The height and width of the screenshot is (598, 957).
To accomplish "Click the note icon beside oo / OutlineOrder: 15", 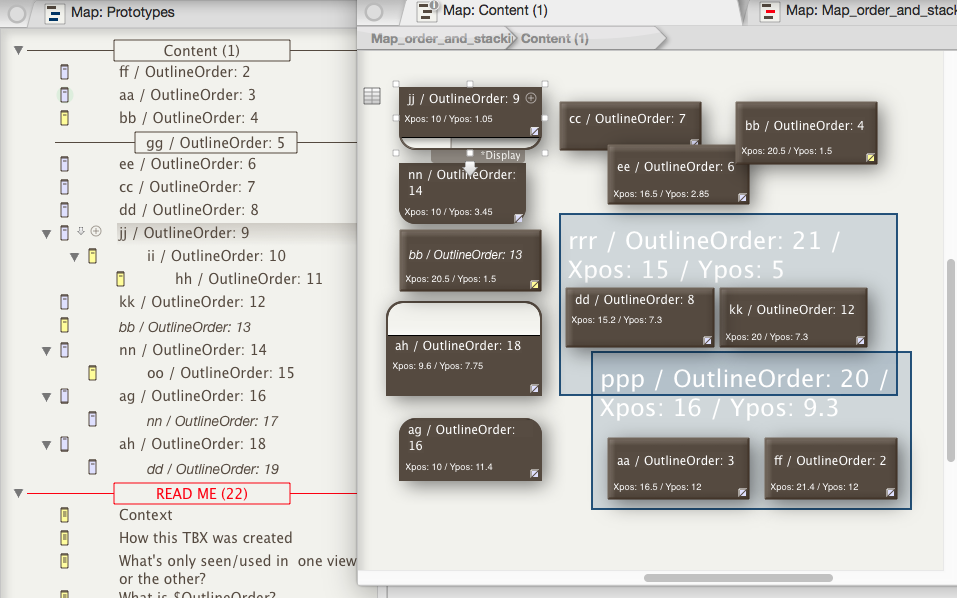I will coord(92,372).
